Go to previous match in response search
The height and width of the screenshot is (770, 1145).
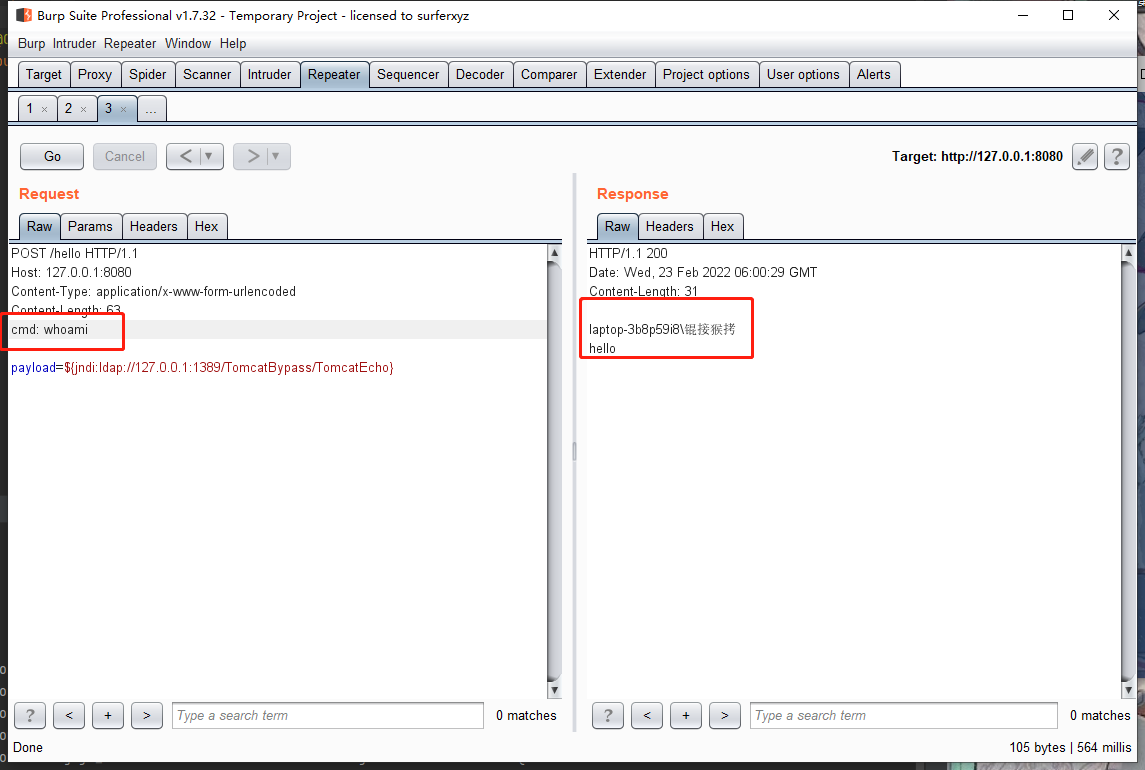646,715
